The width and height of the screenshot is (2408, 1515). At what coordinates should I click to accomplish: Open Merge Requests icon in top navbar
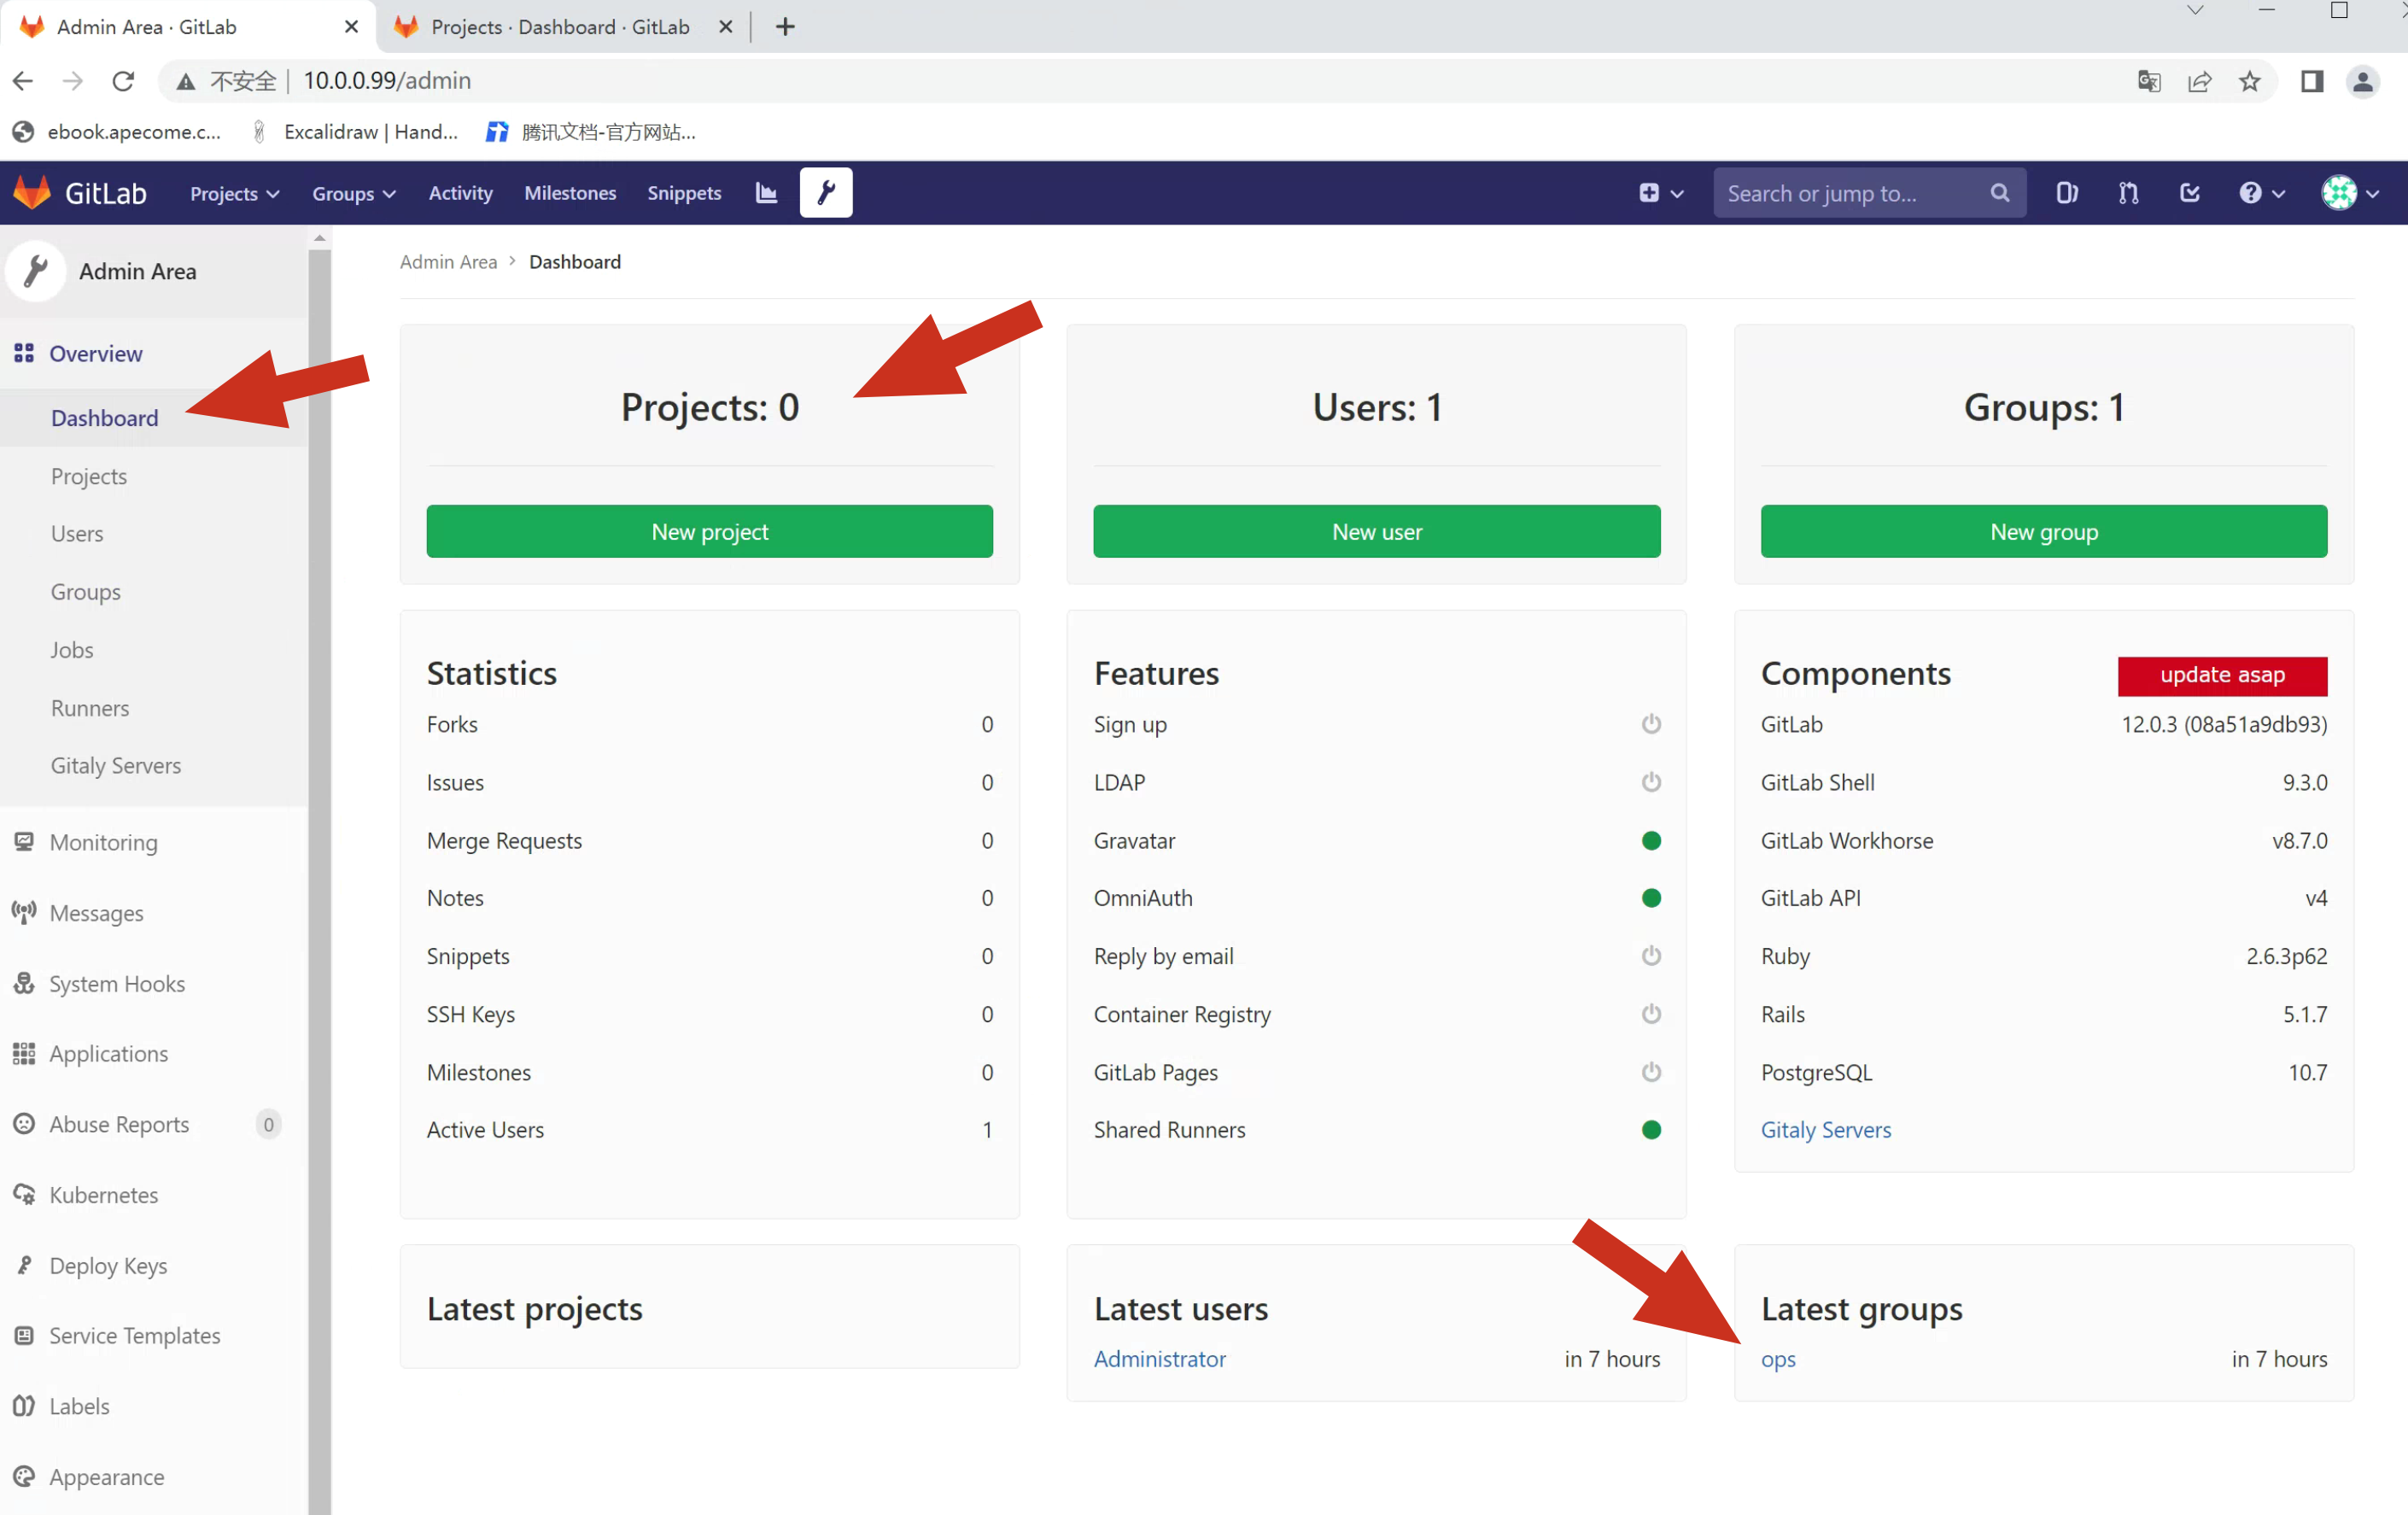pyautogui.click(x=2128, y=193)
